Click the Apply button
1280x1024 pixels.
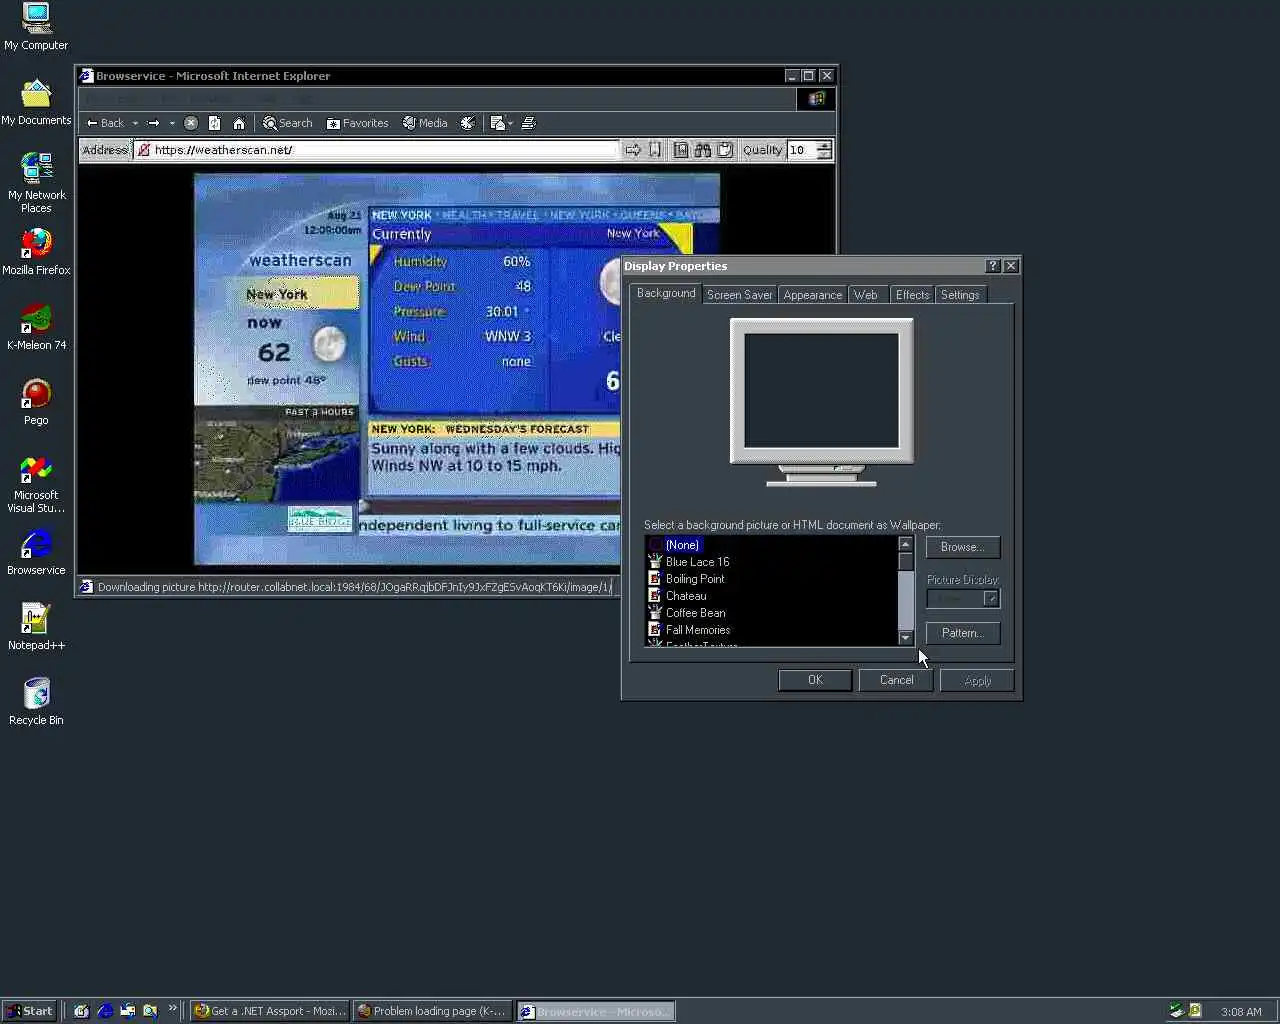point(977,681)
